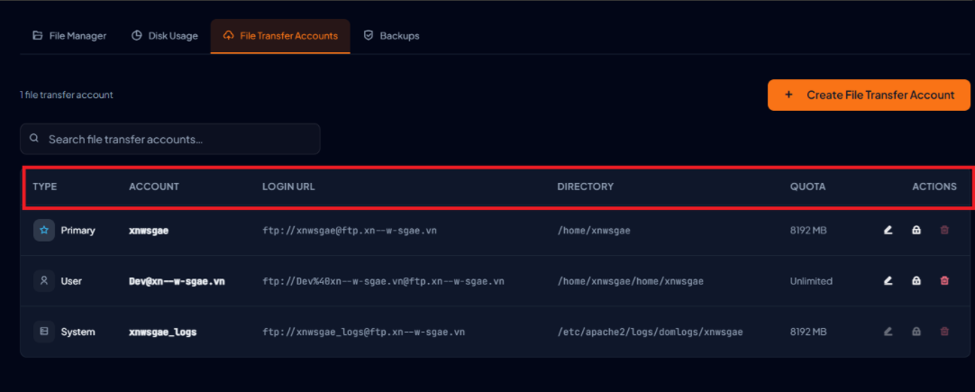Screen dimensions: 975x392
Task: Open the File Manager tab
Action: tap(70, 36)
